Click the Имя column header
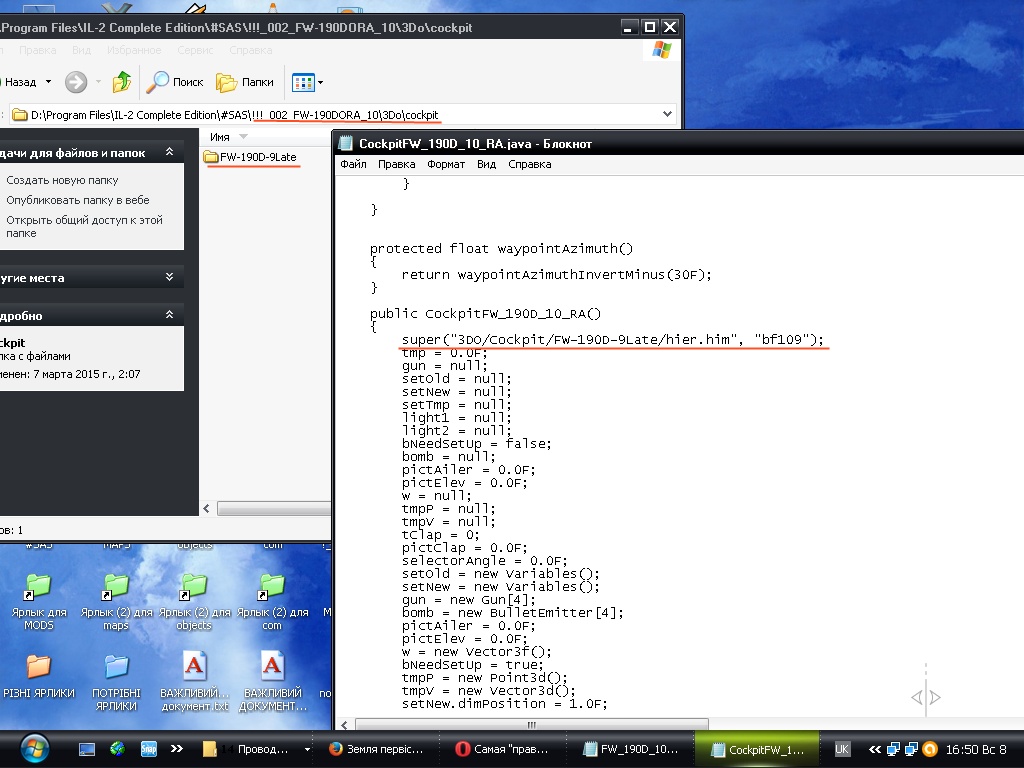This screenshot has height=768, width=1024. point(220,136)
